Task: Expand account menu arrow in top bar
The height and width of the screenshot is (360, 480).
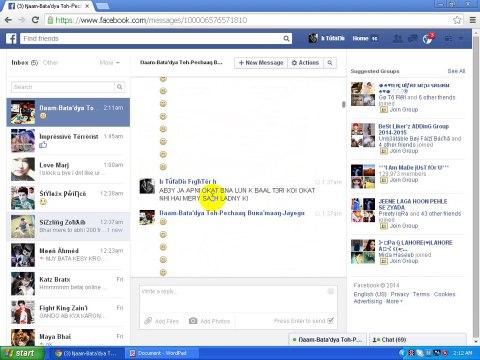Action: (x=461, y=39)
